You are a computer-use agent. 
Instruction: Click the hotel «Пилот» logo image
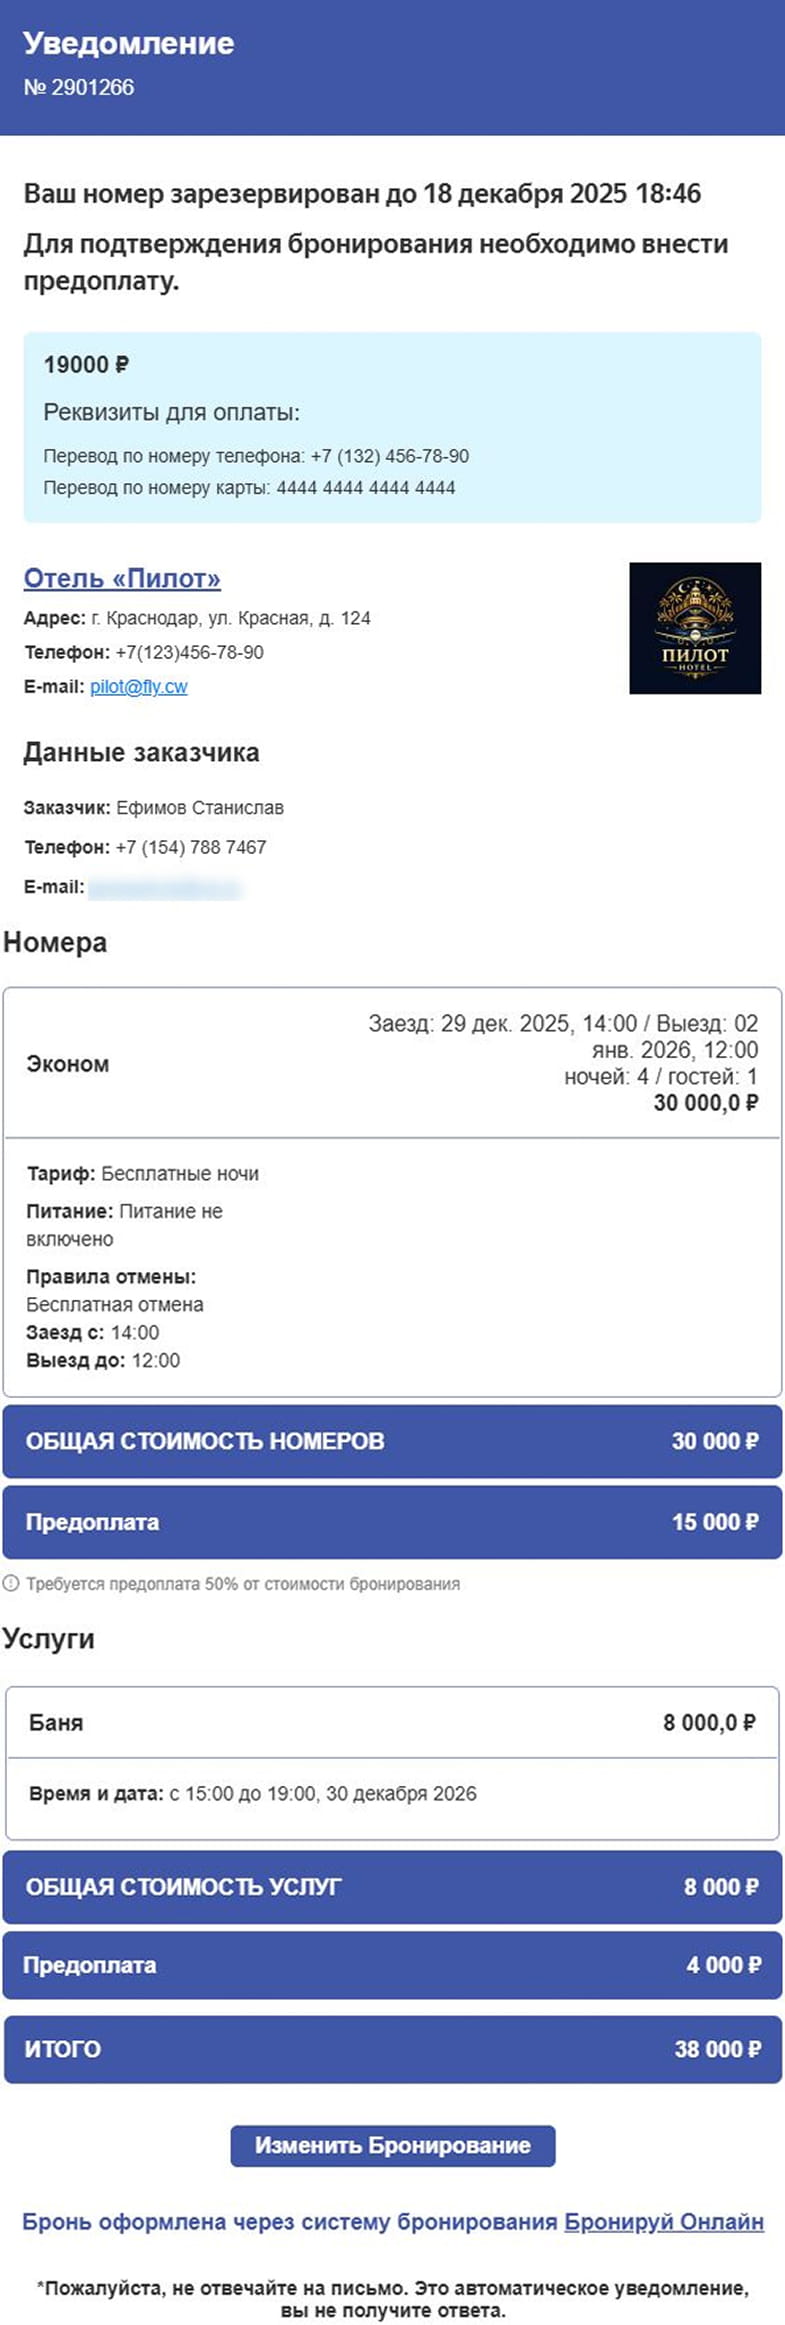[697, 628]
